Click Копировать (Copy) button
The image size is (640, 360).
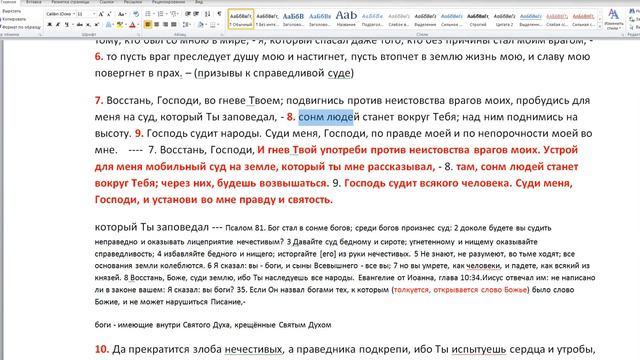click(13, 19)
